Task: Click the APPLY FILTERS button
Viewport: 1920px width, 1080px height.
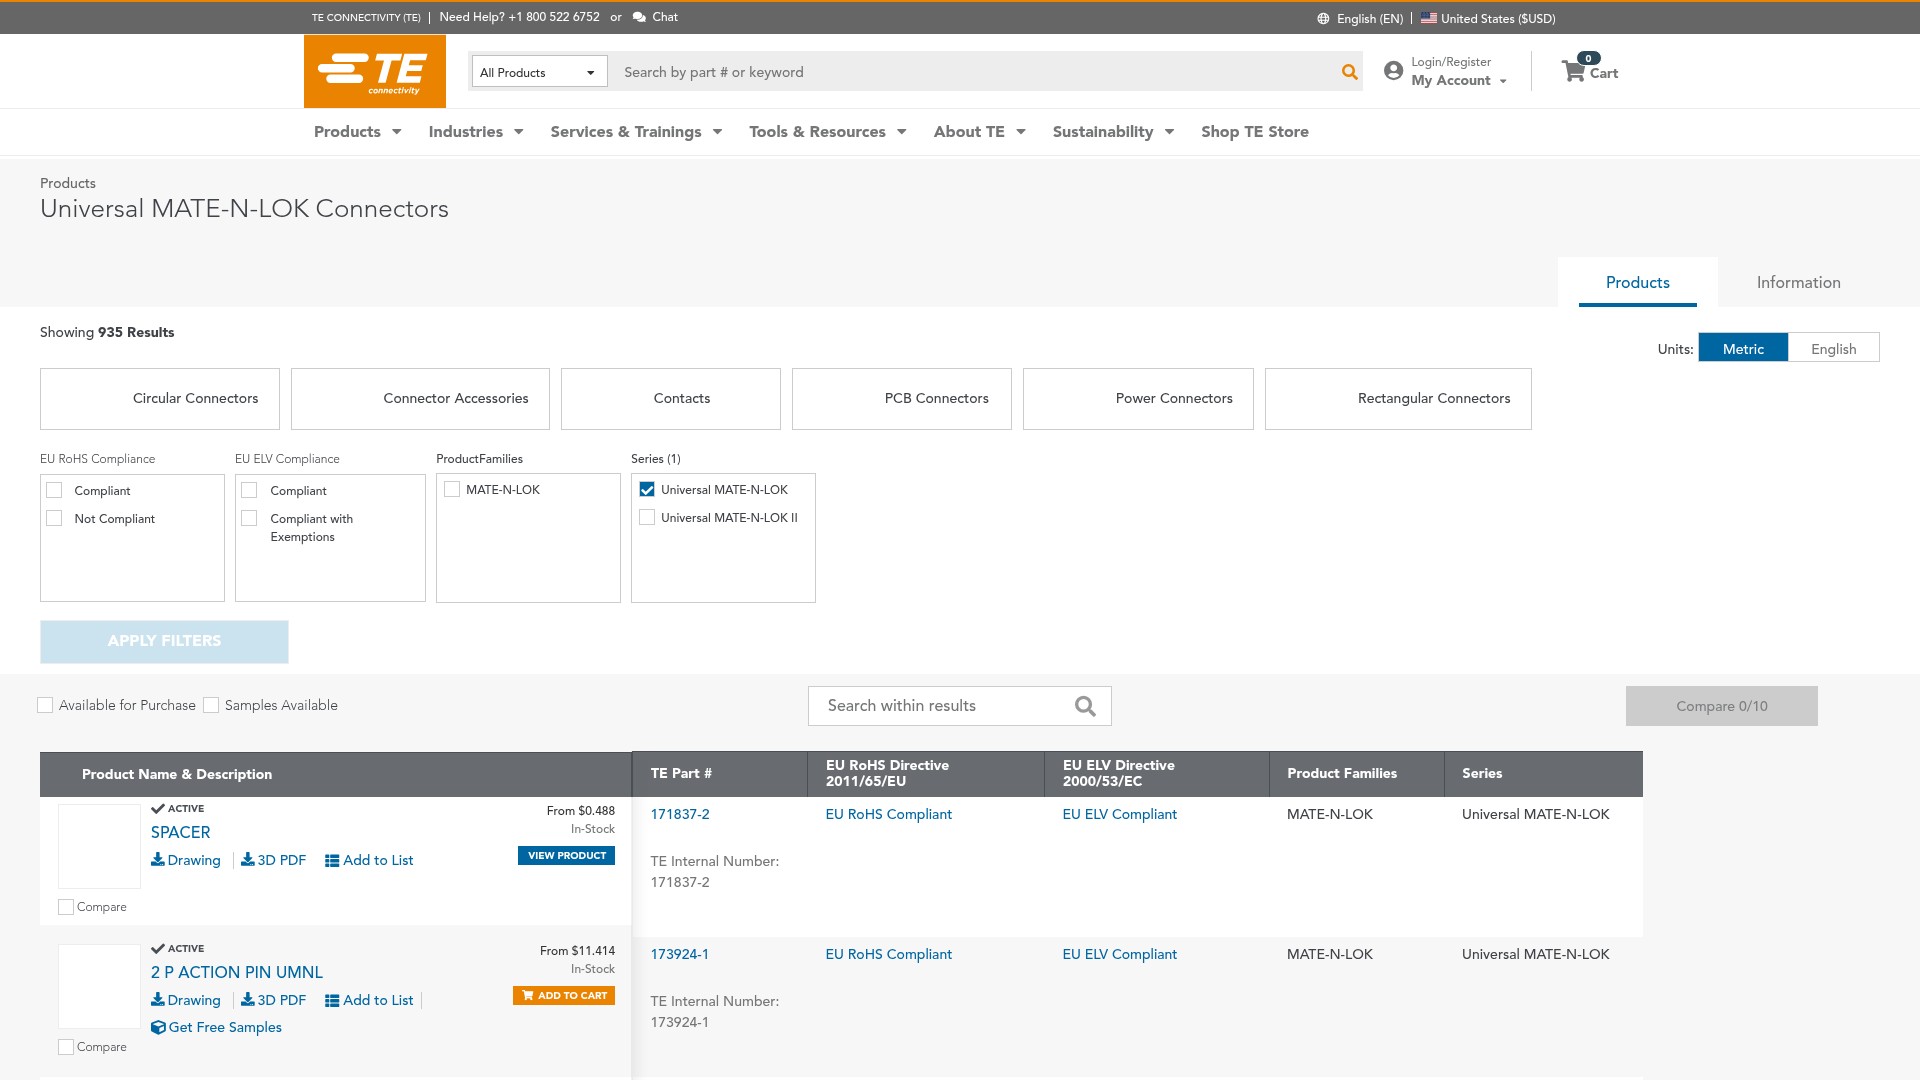Action: tap(164, 641)
